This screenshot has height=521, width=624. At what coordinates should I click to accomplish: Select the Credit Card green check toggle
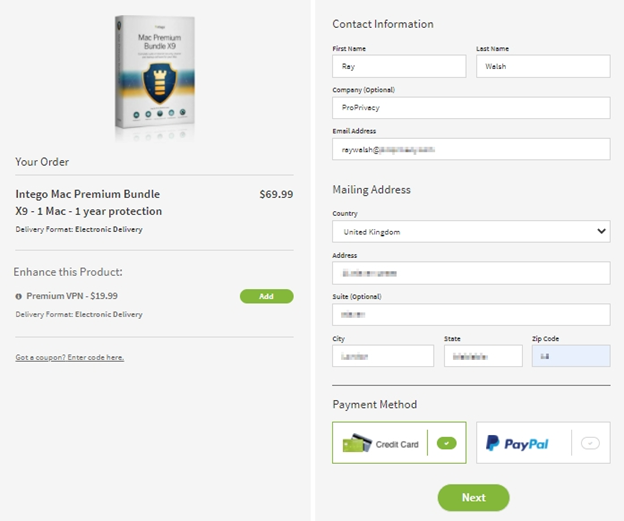pyautogui.click(x=447, y=443)
